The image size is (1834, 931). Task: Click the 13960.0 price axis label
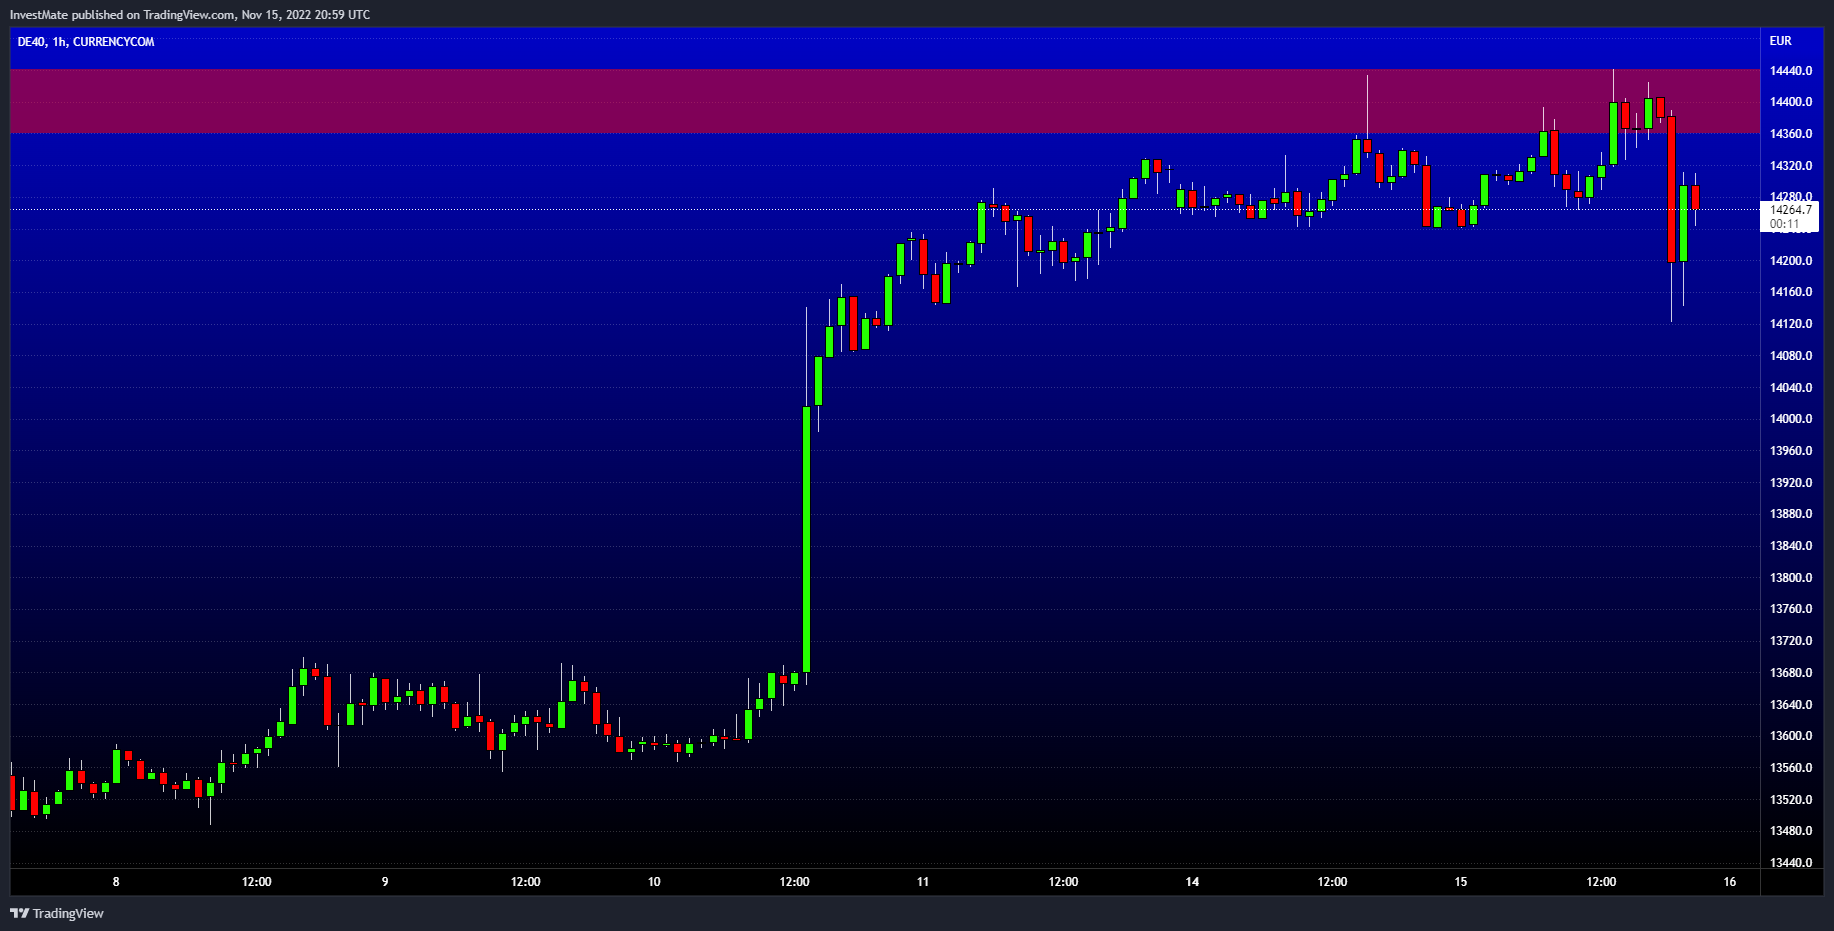click(x=1791, y=451)
